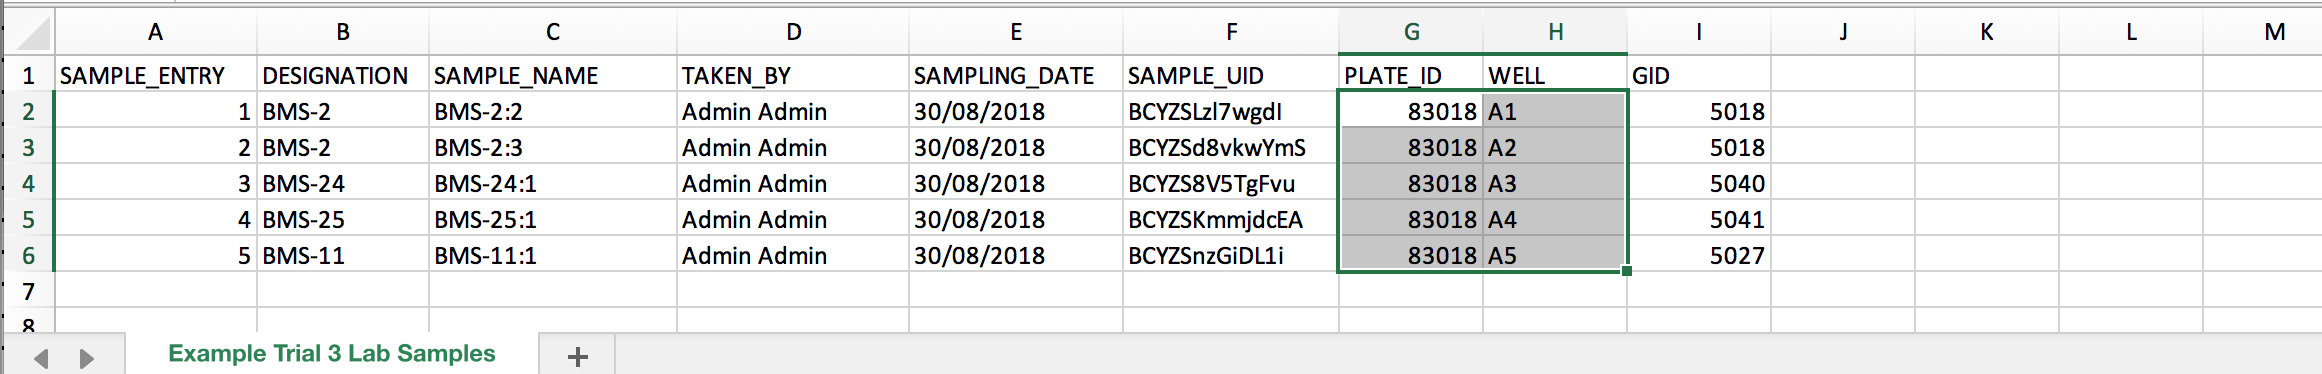Select cell containing BMS-24:1
The image size is (2322, 374).
[553, 184]
